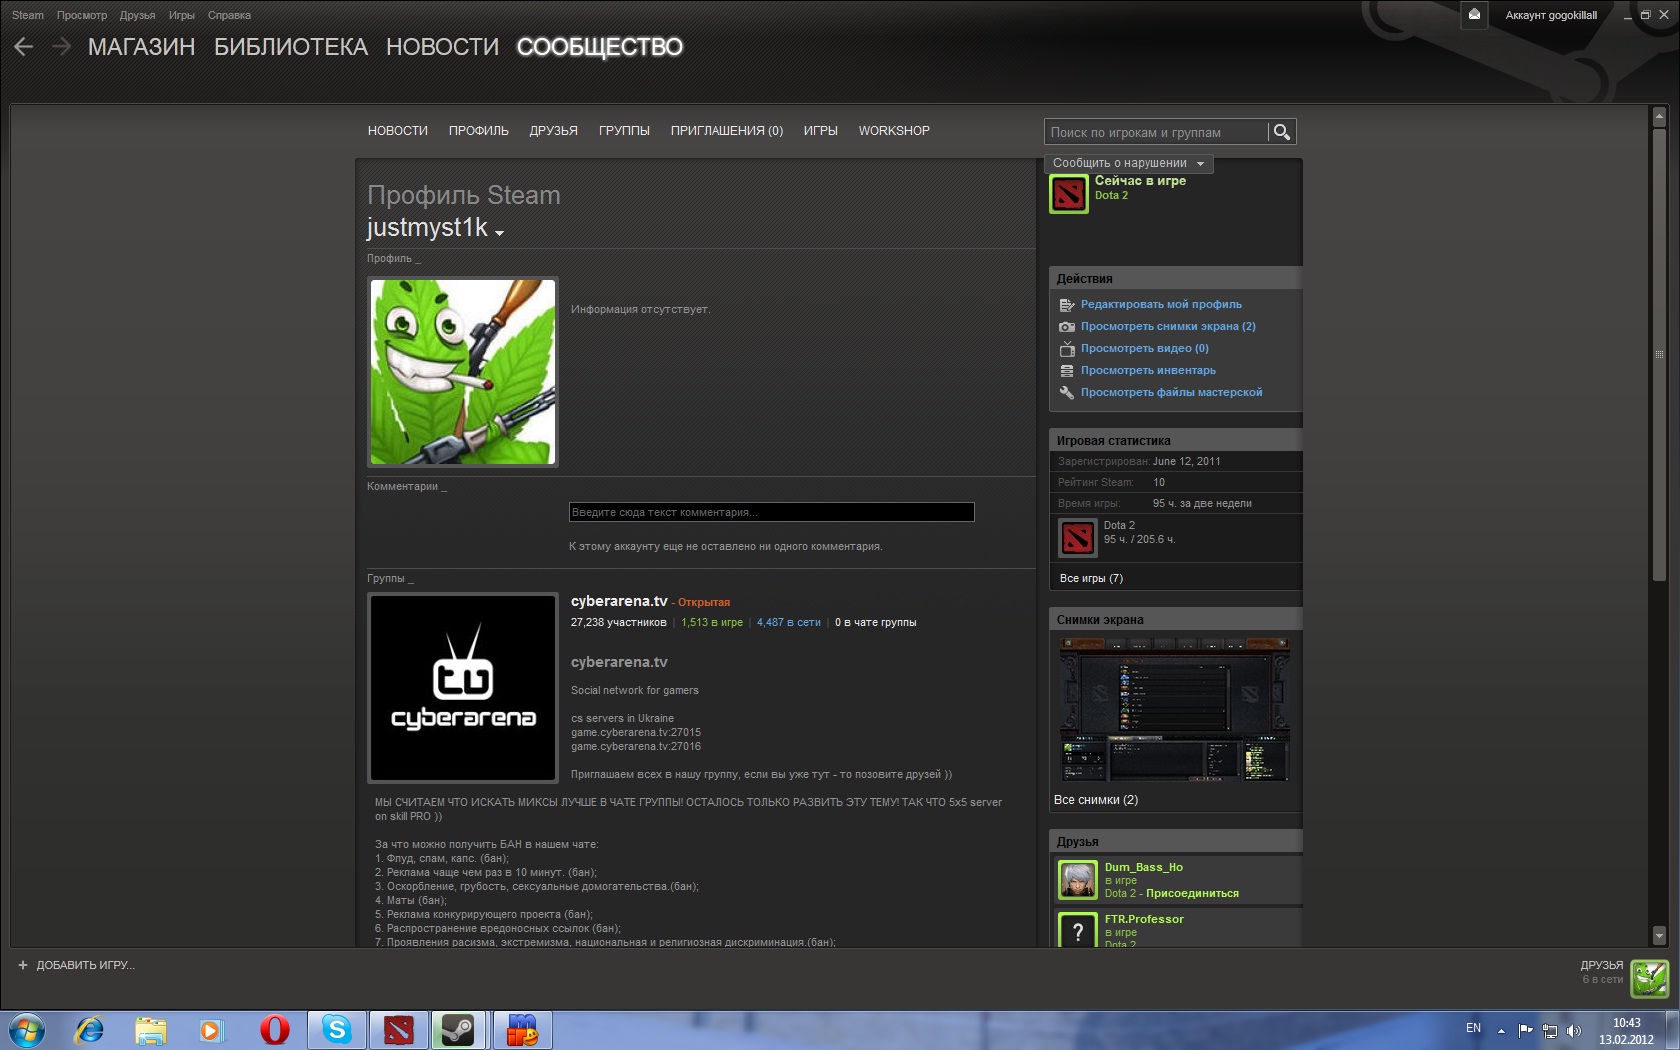Open Все игры (7) link
The width and height of the screenshot is (1680, 1050).
1091,578
